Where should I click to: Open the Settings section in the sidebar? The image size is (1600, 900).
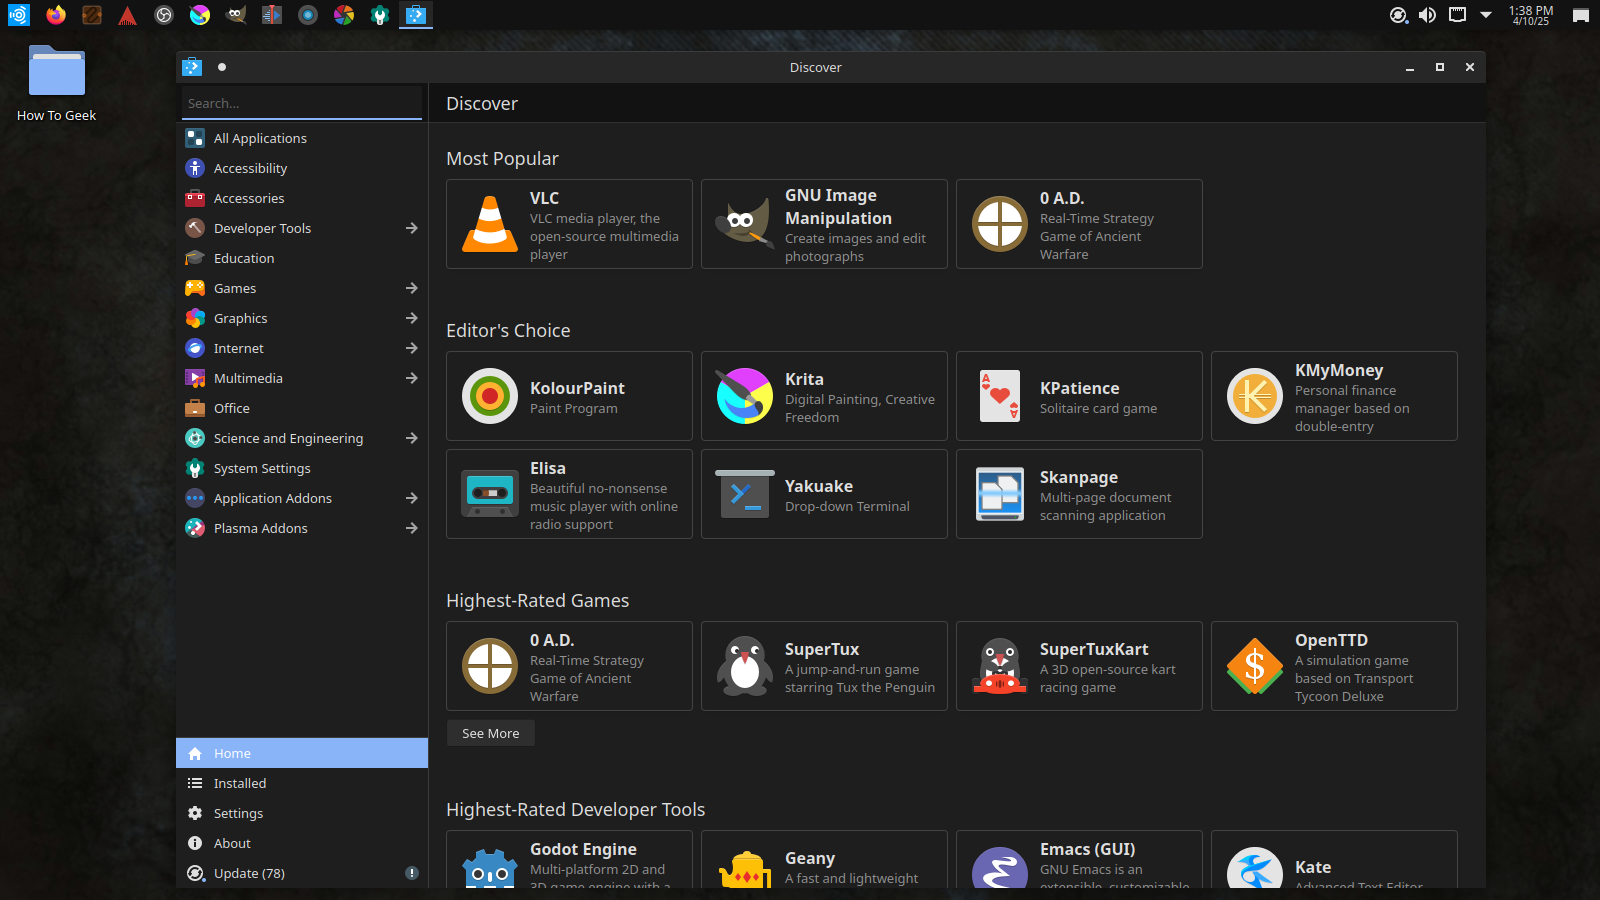tap(239, 813)
